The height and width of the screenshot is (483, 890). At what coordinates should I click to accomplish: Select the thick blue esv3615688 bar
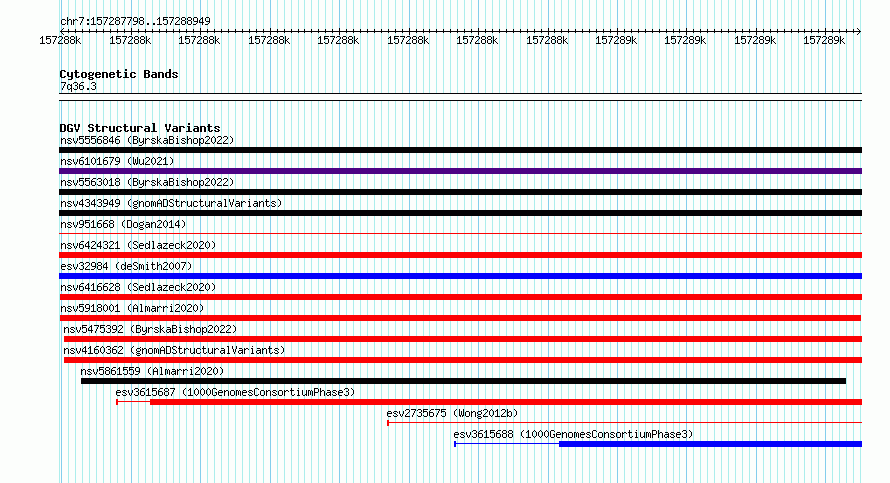[711, 444]
